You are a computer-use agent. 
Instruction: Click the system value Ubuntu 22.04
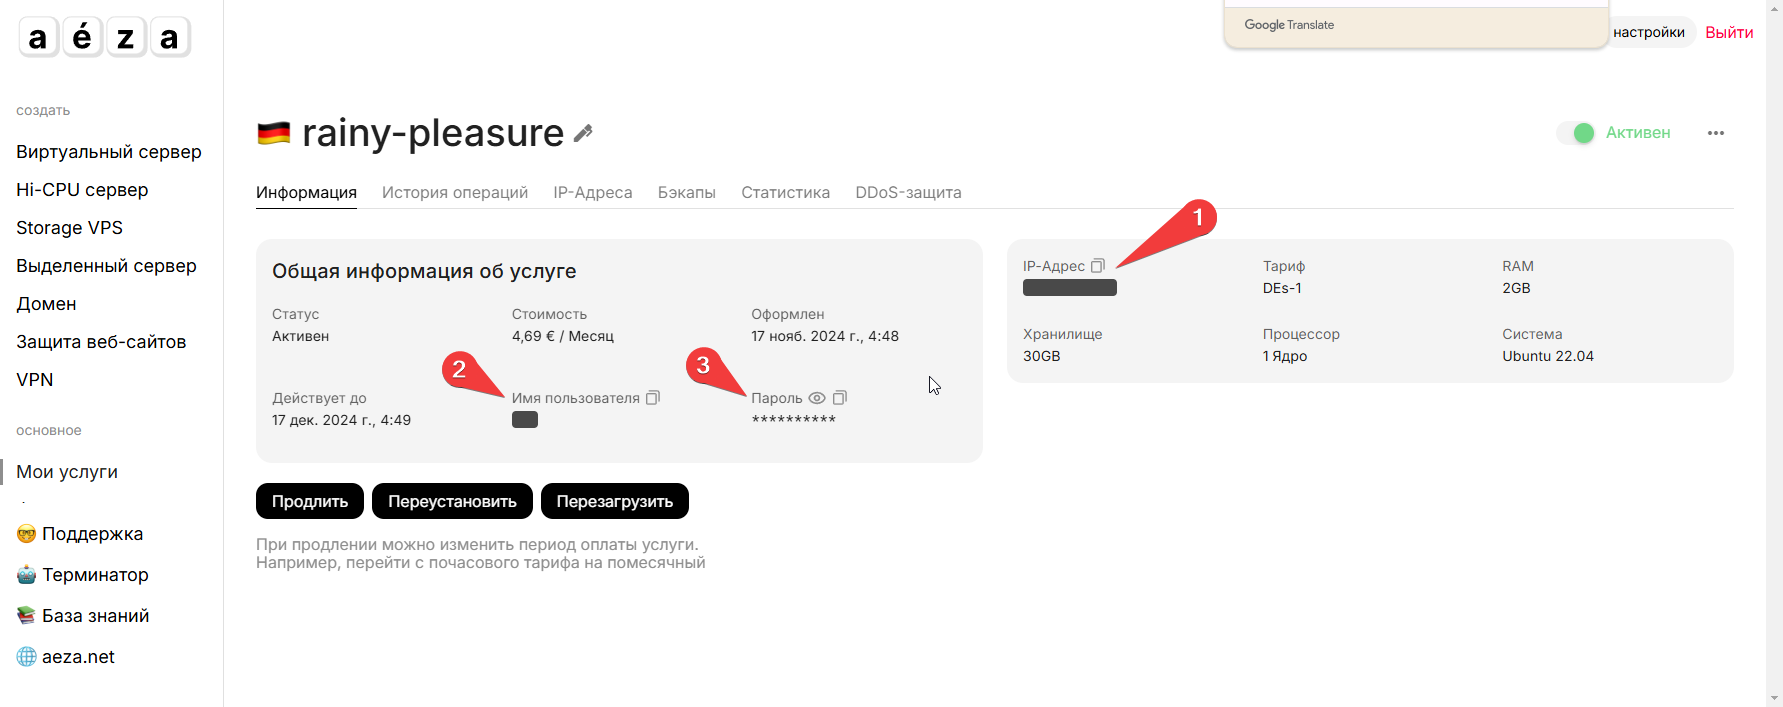pyautogui.click(x=1548, y=356)
